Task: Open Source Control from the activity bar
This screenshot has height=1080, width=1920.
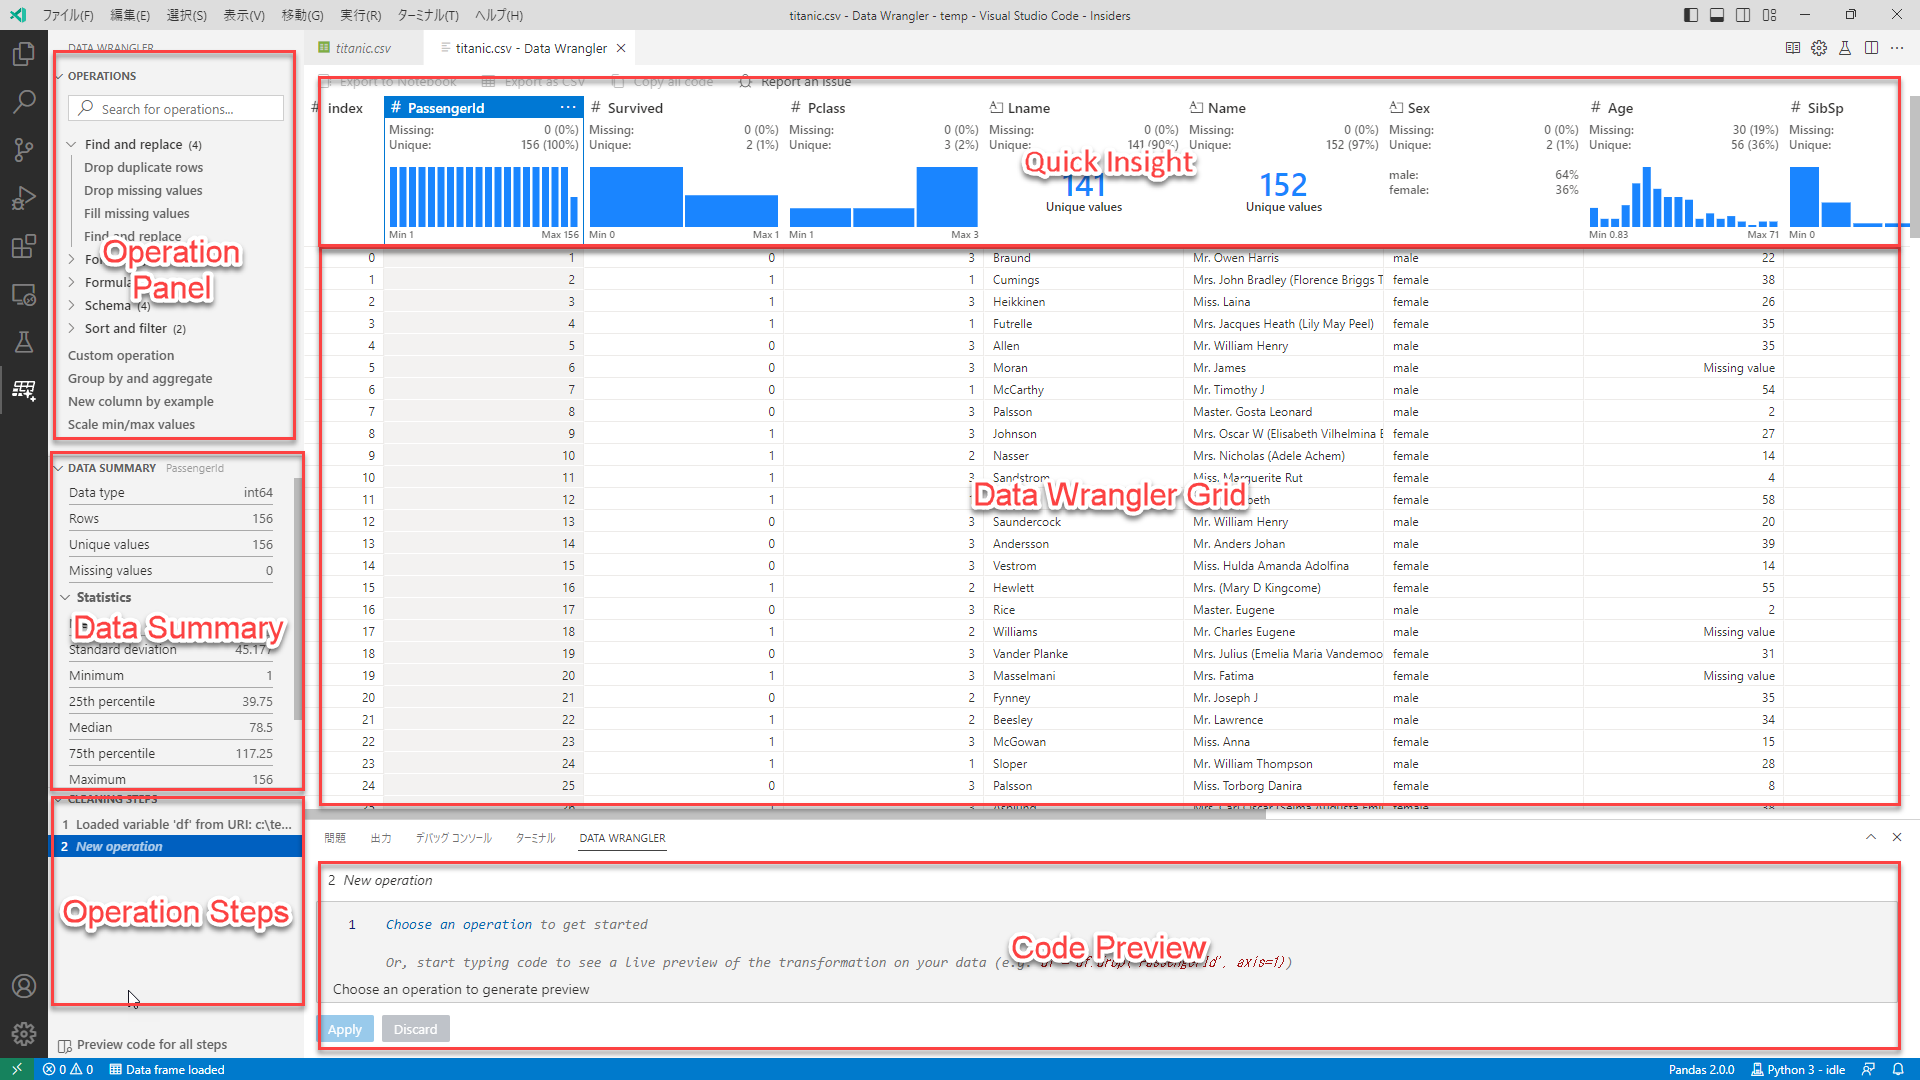Action: 24,149
